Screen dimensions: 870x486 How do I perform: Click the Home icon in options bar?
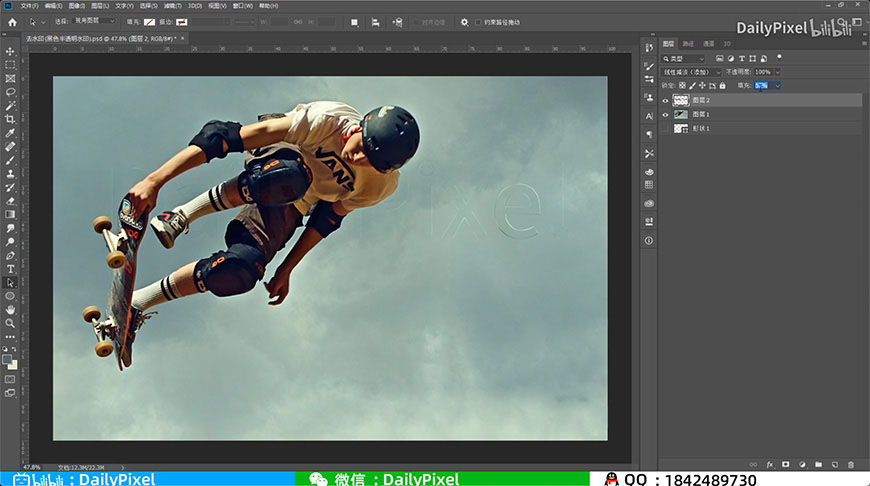tap(12, 22)
